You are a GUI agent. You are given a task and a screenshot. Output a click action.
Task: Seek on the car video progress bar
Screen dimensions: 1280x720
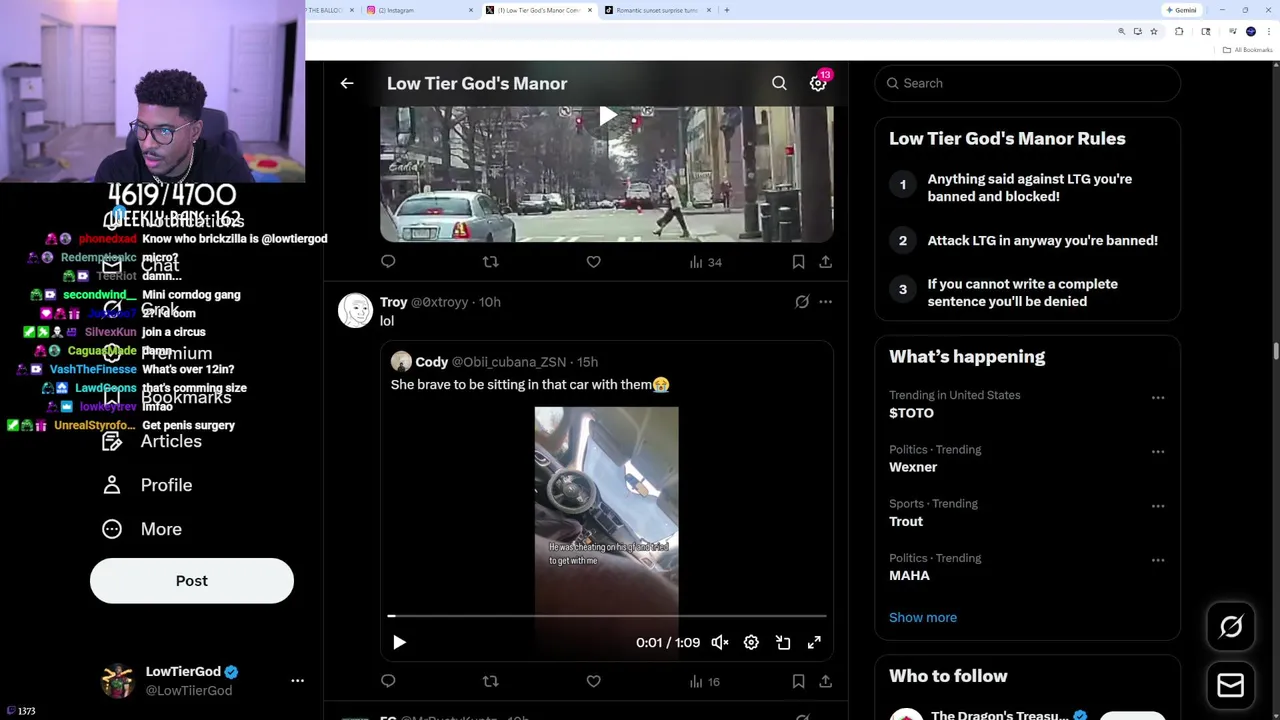pos(606,617)
